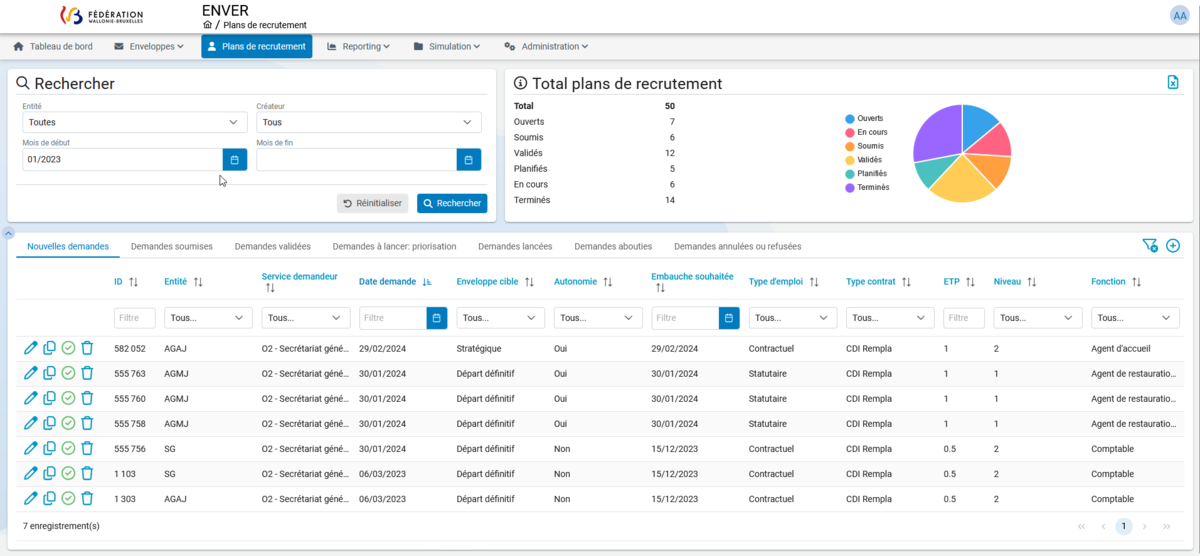Open Tableau de bord menu item
1200x556 pixels.
point(53,46)
